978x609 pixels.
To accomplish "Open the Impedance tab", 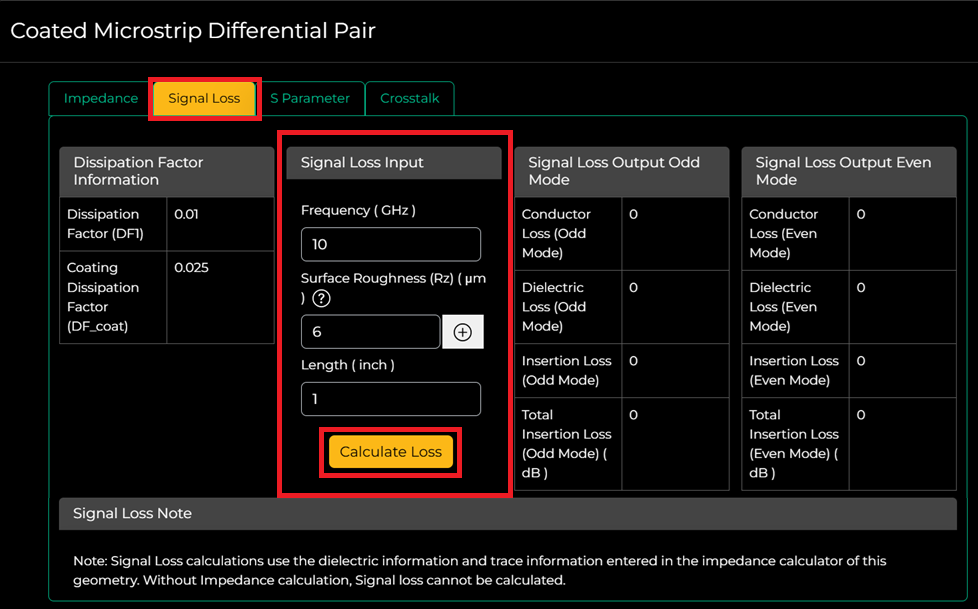I will [100, 99].
